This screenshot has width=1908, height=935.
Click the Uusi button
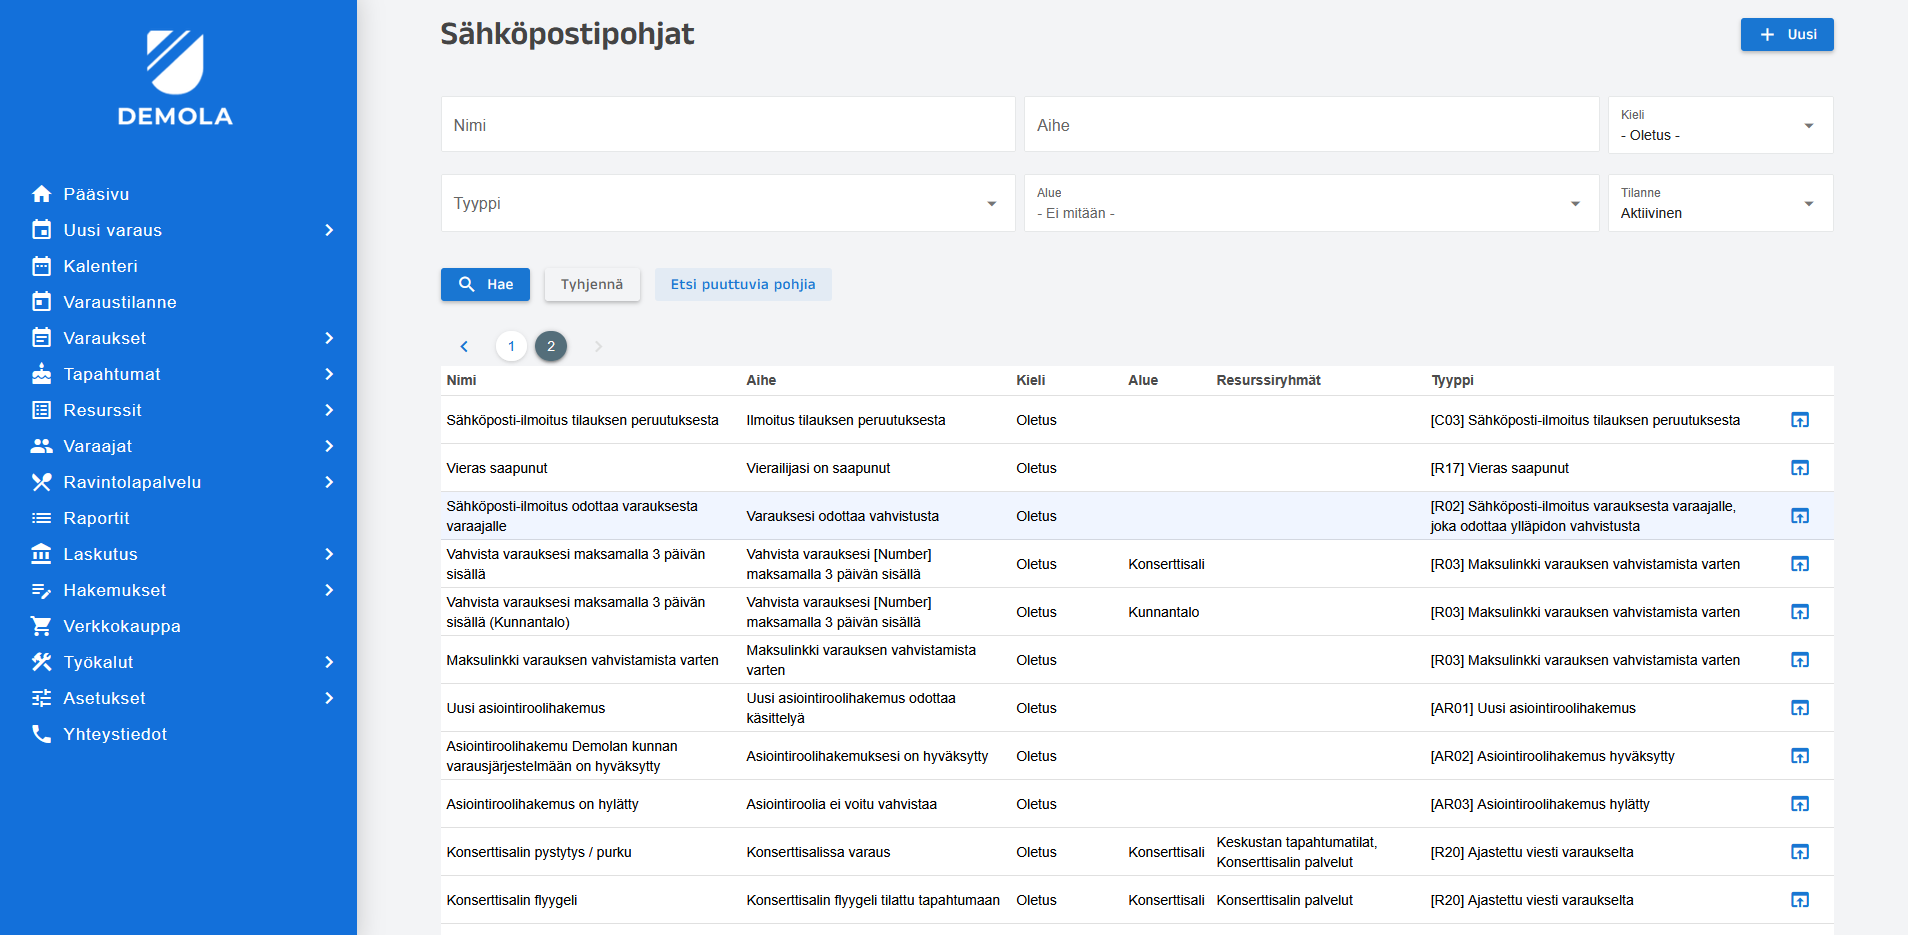point(1787,34)
